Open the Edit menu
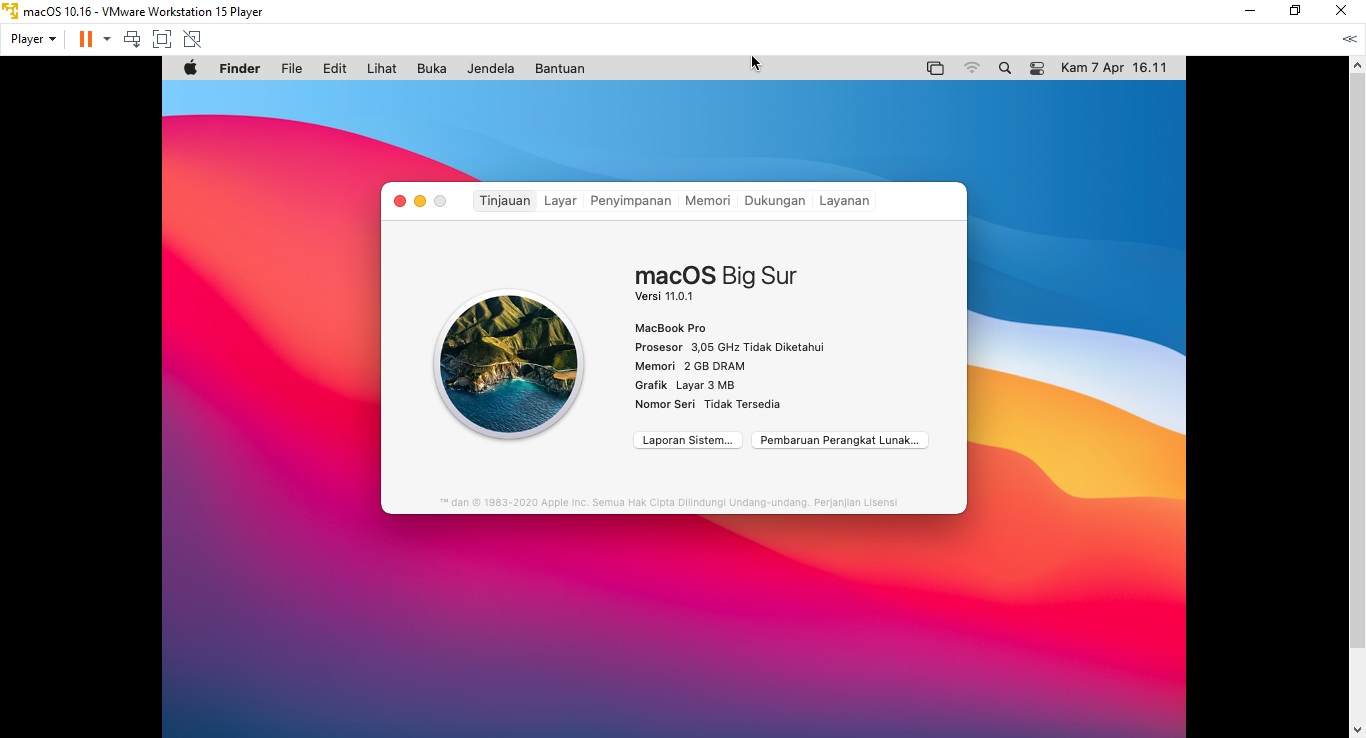Screen dimensions: 1366x738 pos(335,68)
